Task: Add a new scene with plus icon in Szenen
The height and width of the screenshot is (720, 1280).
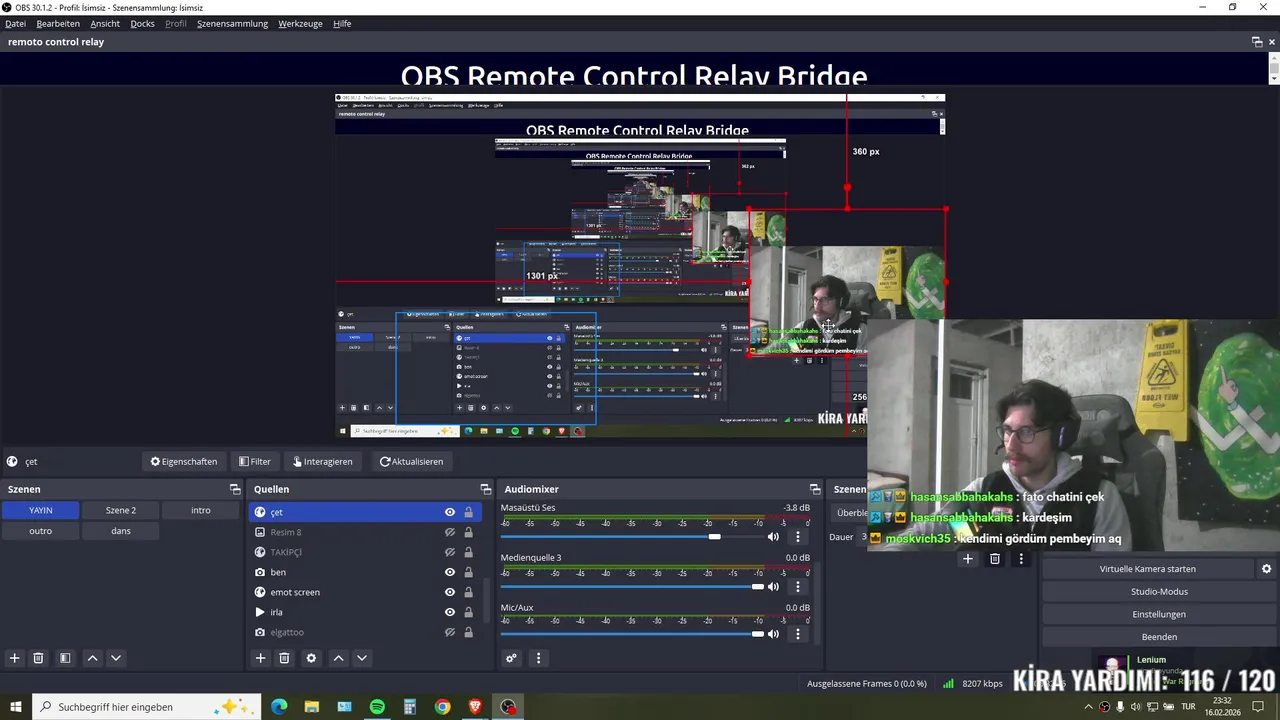Action: click(15, 658)
